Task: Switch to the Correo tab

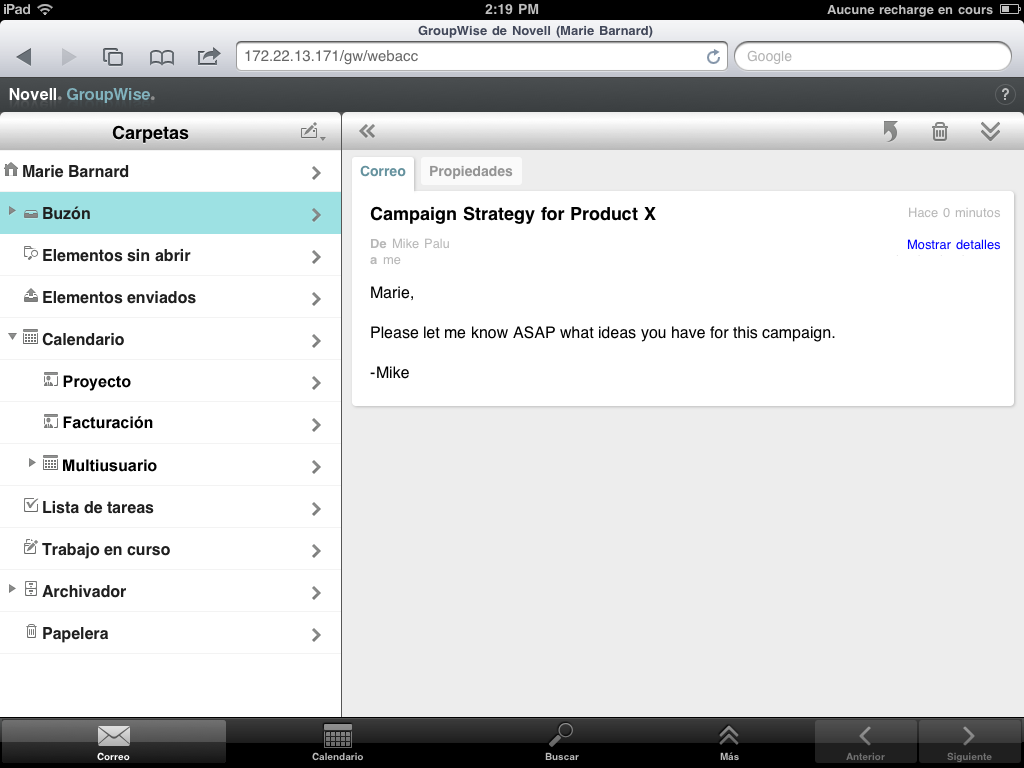Action: pyautogui.click(x=383, y=171)
